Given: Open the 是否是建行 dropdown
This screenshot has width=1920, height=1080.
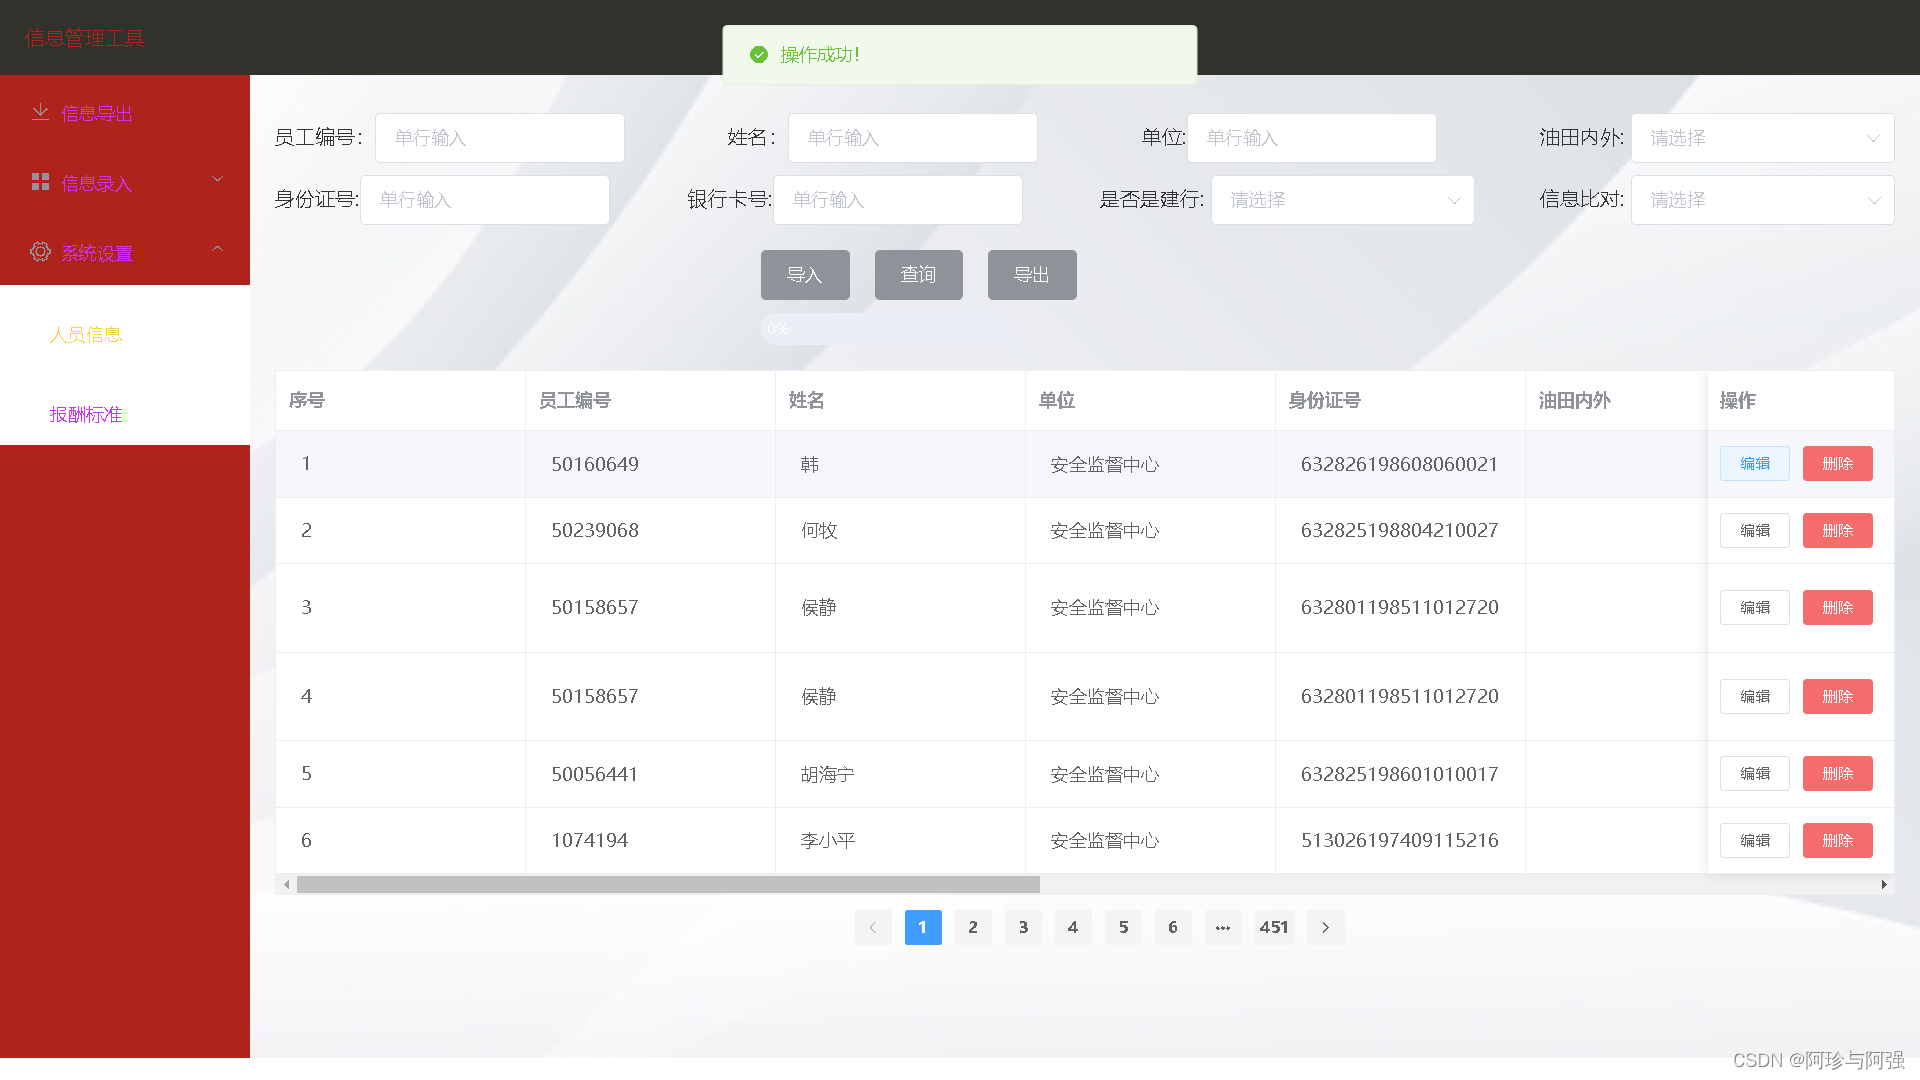Looking at the screenshot, I should tap(1342, 200).
